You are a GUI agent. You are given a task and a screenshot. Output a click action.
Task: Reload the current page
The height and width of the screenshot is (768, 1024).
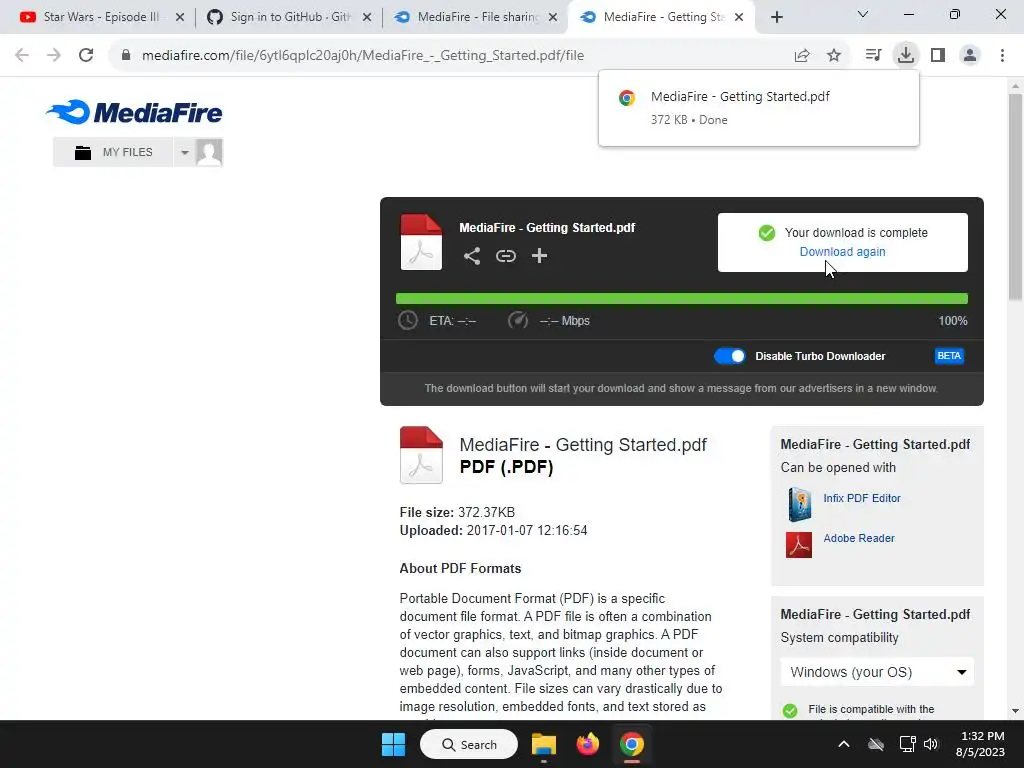click(x=86, y=56)
